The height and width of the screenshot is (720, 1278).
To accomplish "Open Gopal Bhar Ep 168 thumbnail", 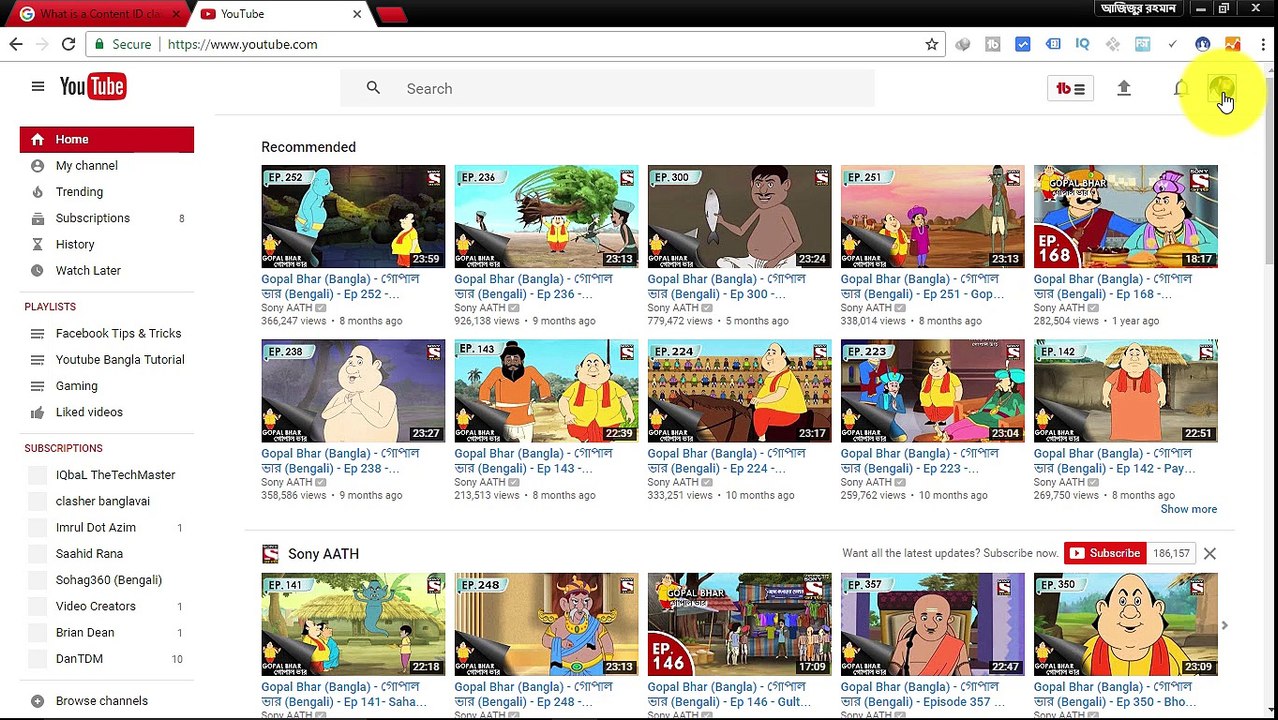I will pos(1126,217).
